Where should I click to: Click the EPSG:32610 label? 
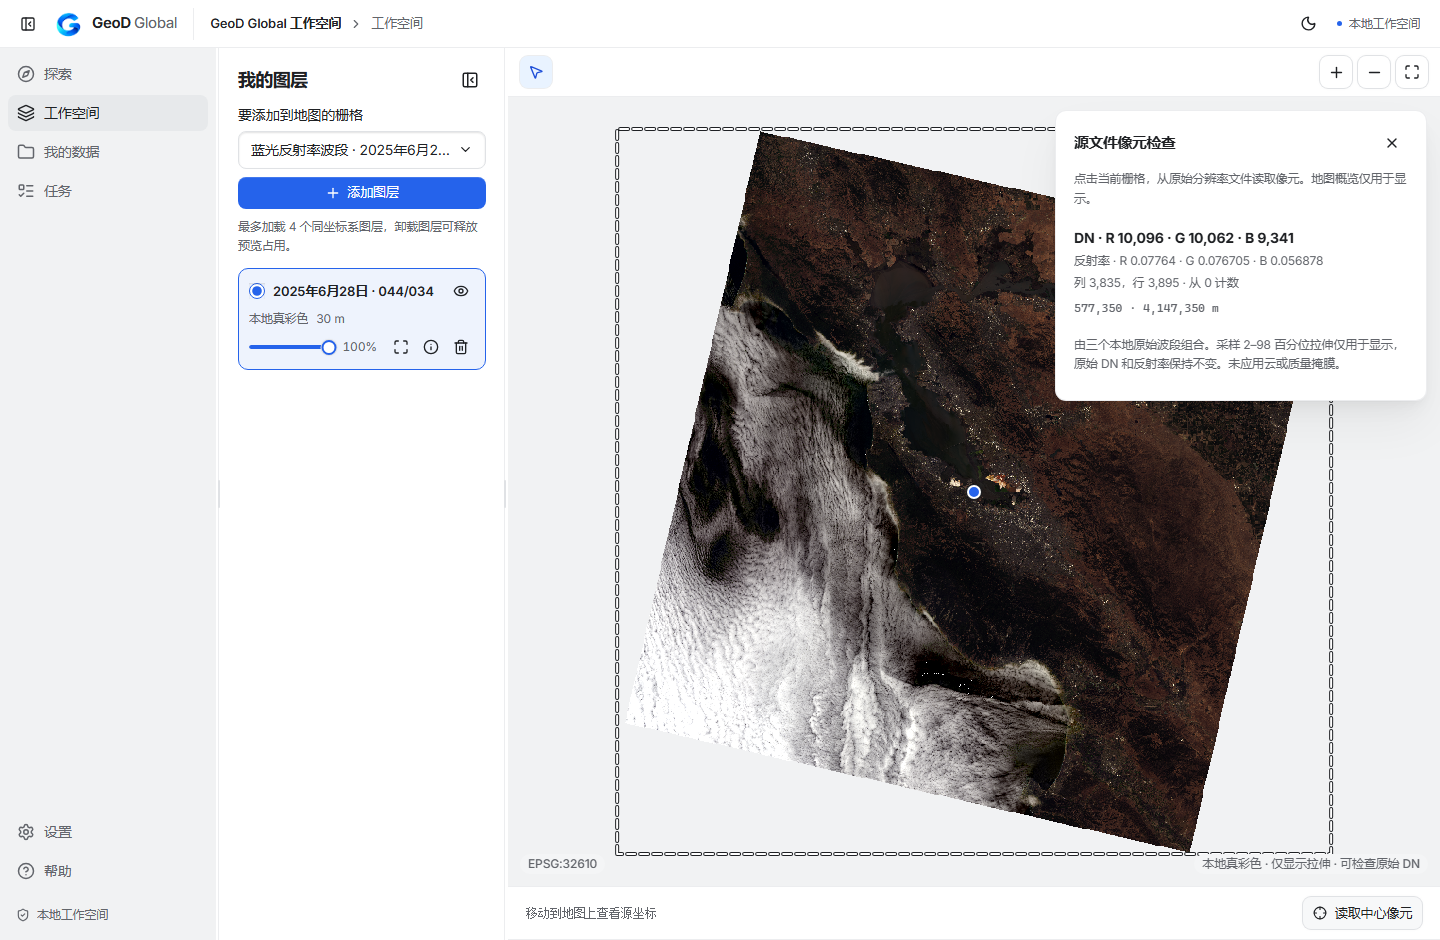coord(562,864)
